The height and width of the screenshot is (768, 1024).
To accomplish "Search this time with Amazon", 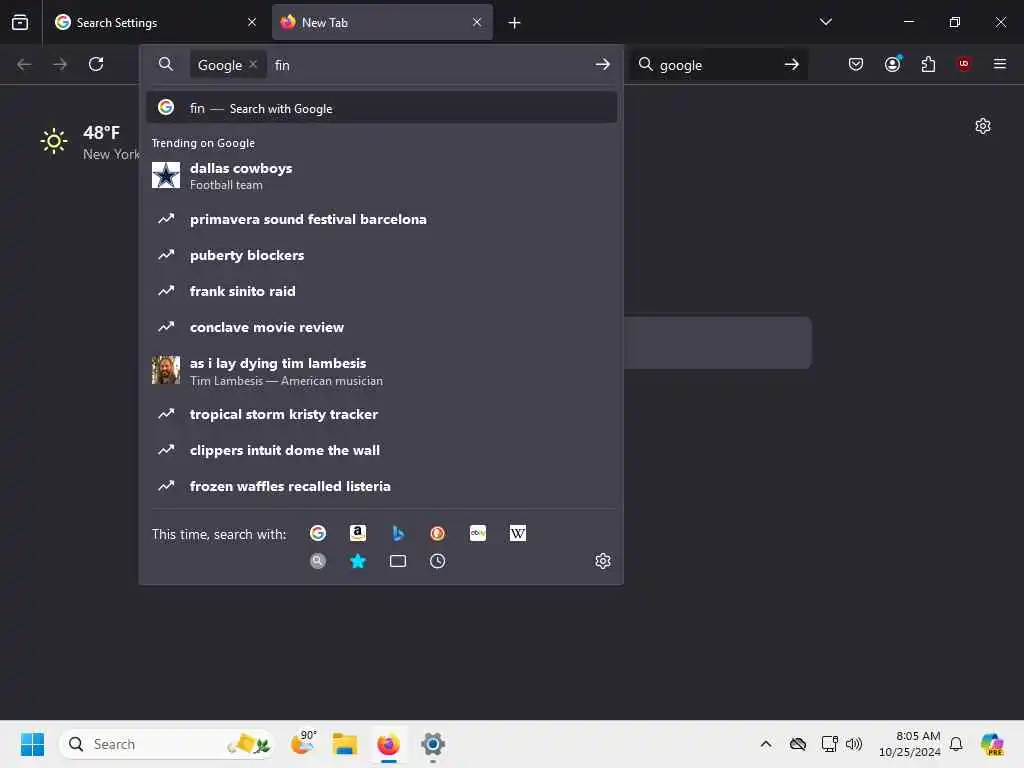I will tap(357, 534).
